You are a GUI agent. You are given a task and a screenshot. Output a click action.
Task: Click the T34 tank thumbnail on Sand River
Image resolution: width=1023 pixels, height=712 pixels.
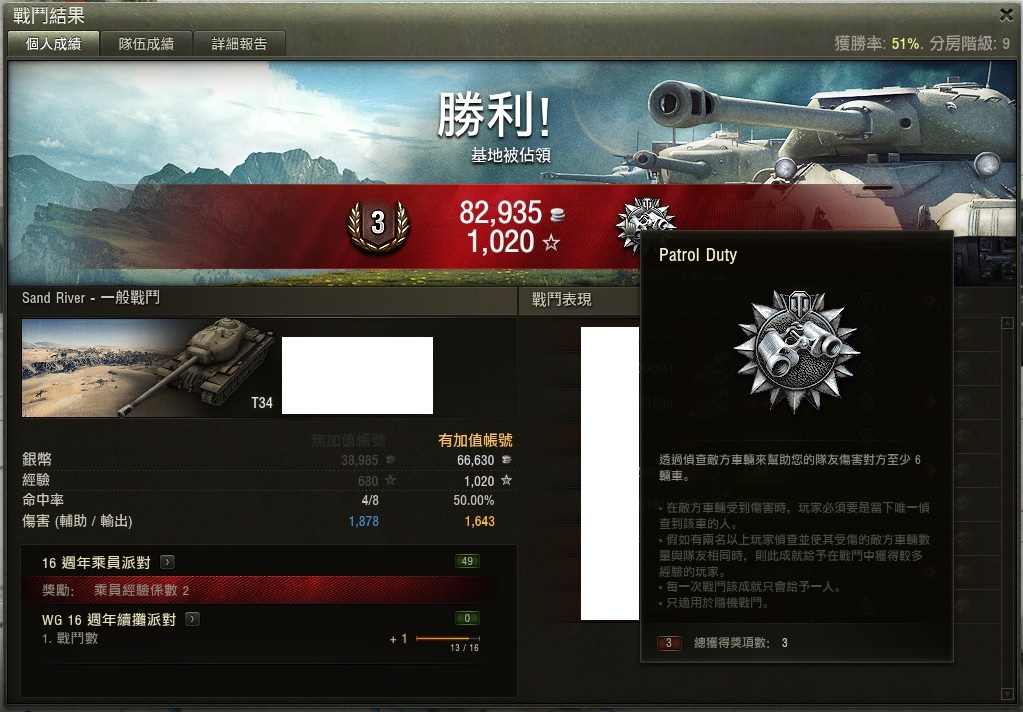[149, 367]
